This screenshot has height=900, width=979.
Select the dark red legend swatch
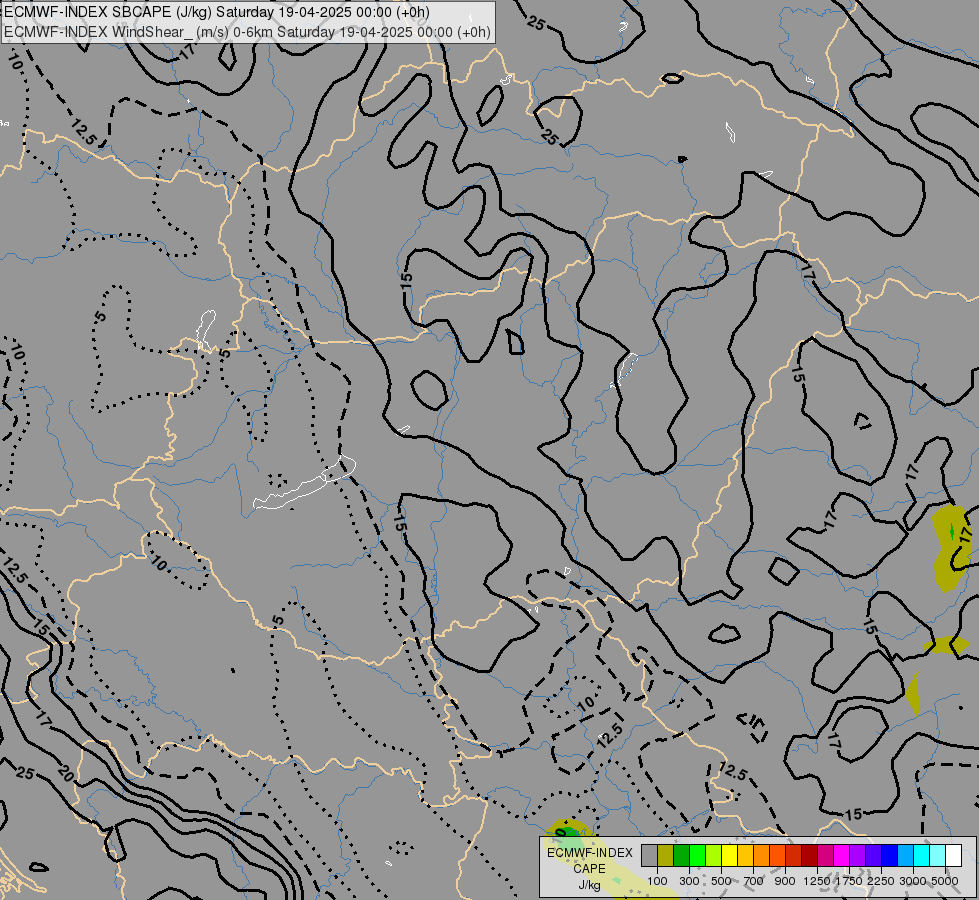click(x=810, y=855)
